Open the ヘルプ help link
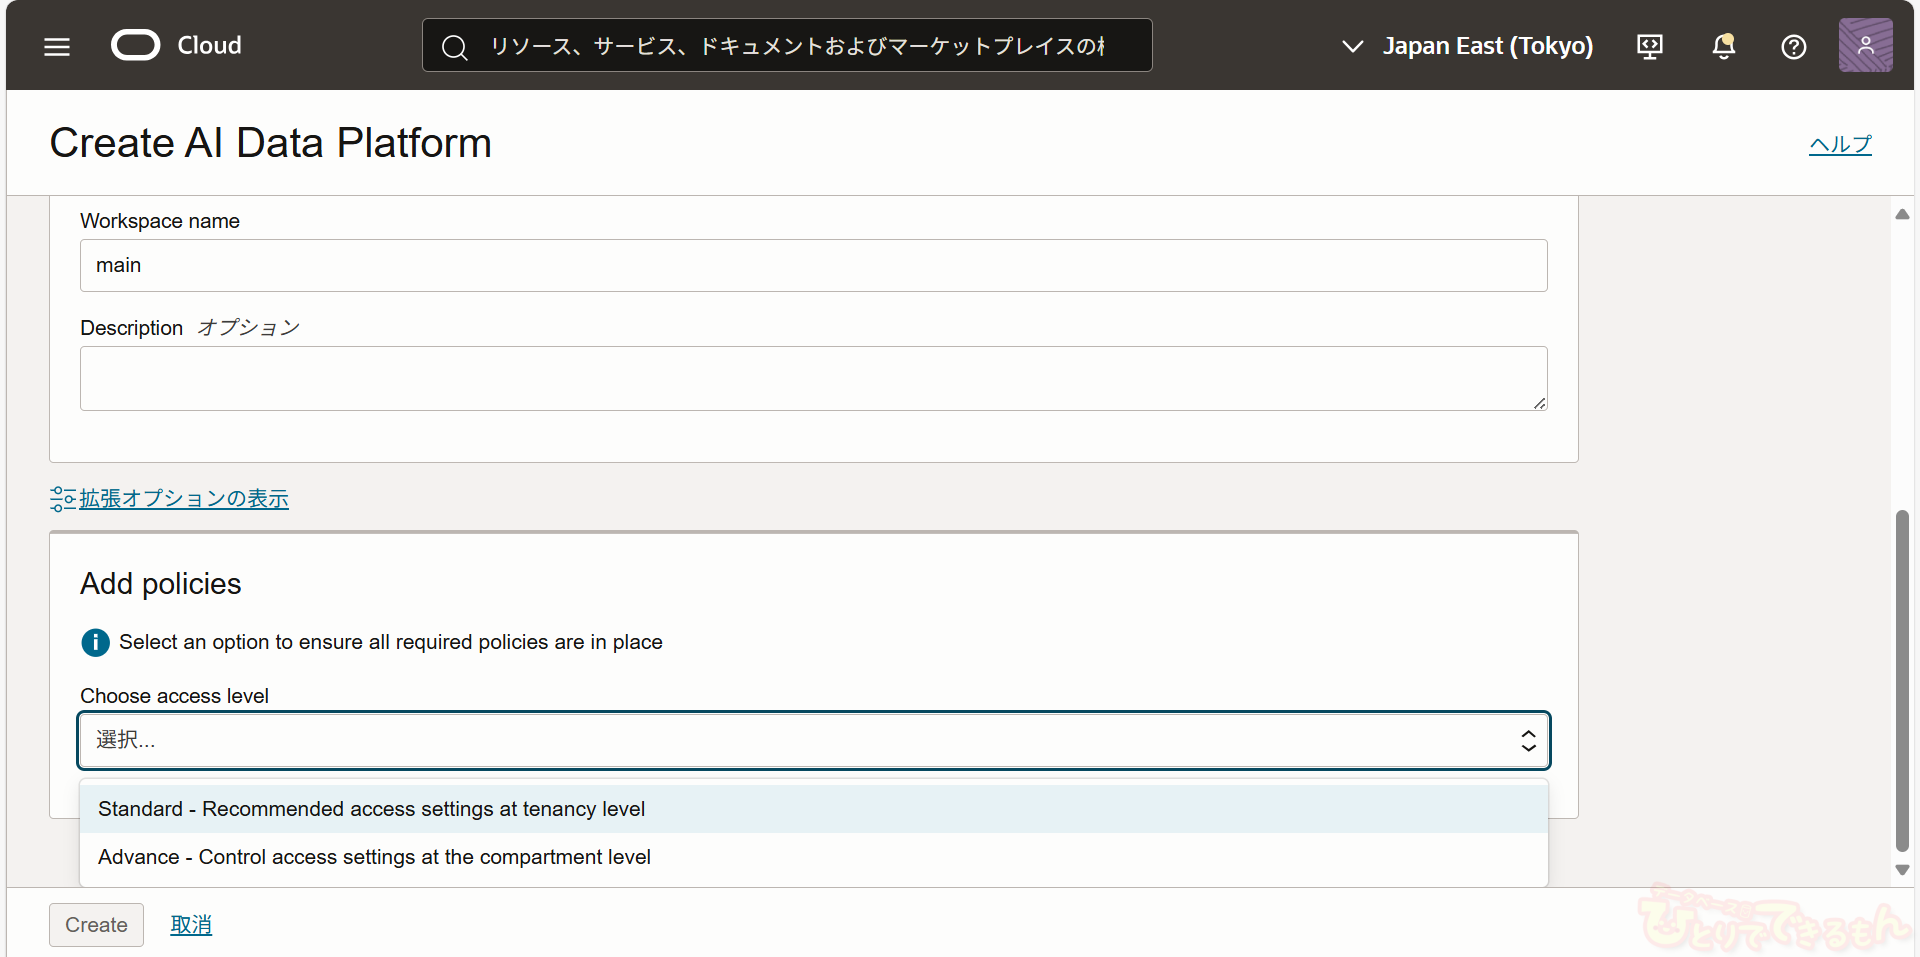The height and width of the screenshot is (957, 1920). tap(1839, 144)
